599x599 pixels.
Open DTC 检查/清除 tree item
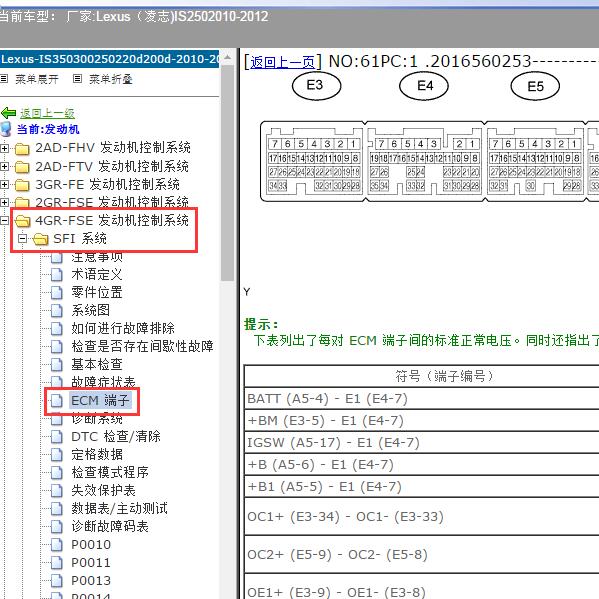point(116,437)
